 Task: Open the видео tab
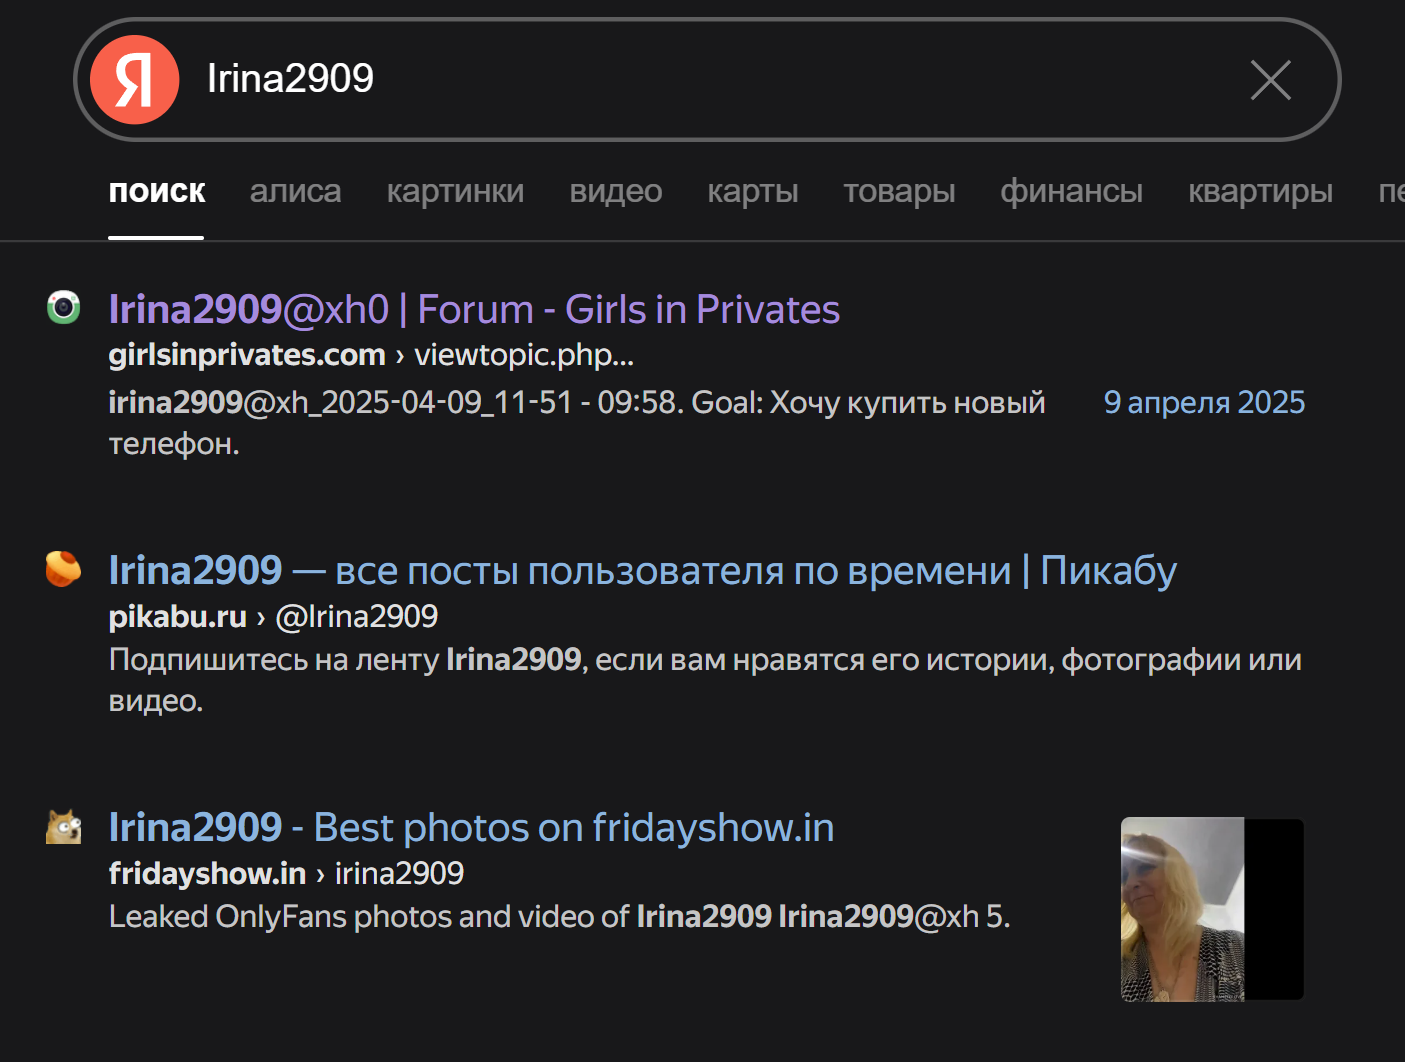point(616,191)
